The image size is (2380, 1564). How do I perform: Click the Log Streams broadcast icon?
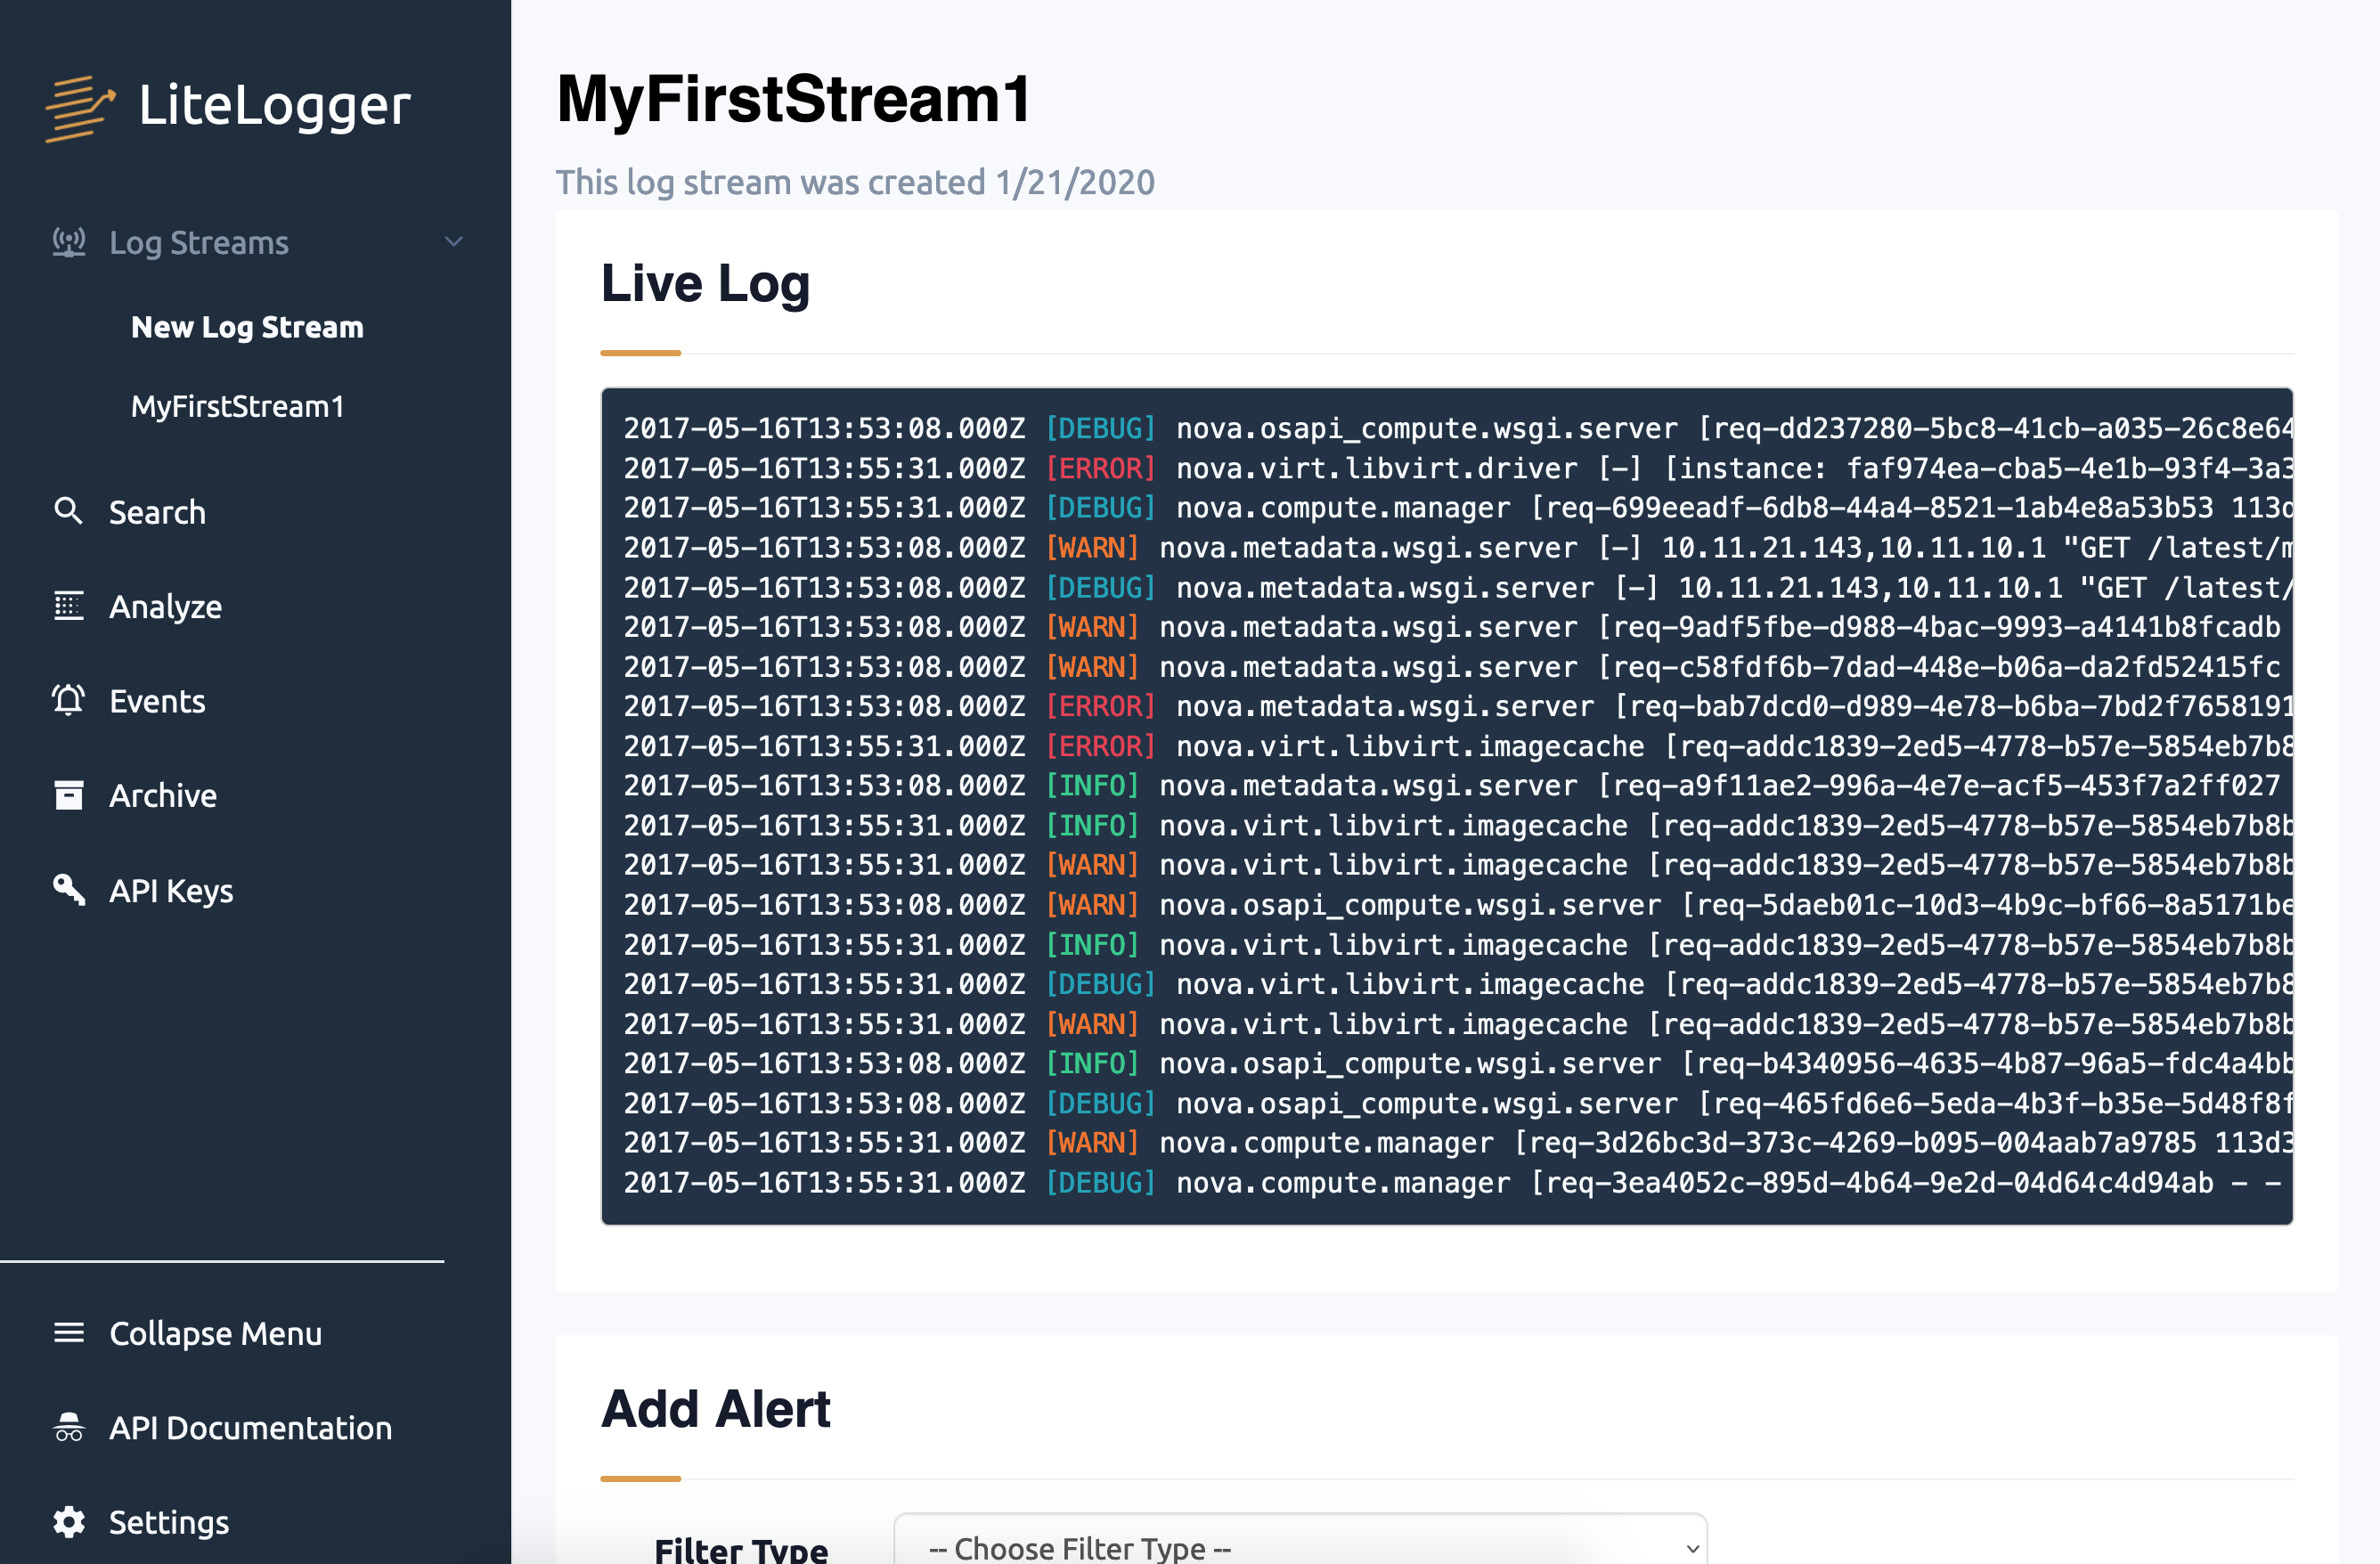point(69,243)
